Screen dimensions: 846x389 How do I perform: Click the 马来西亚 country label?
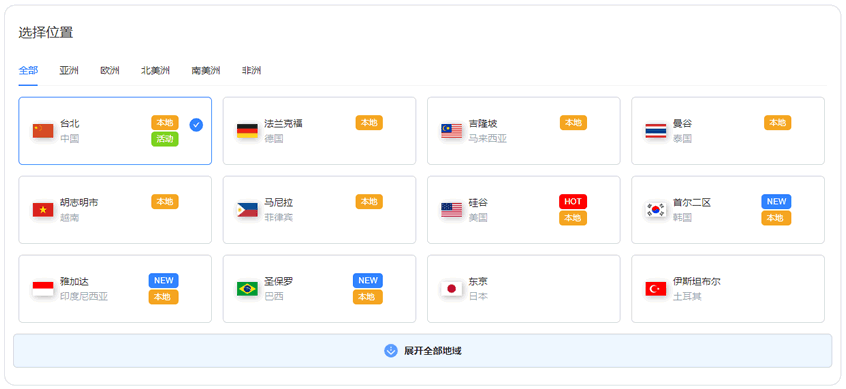(488, 139)
